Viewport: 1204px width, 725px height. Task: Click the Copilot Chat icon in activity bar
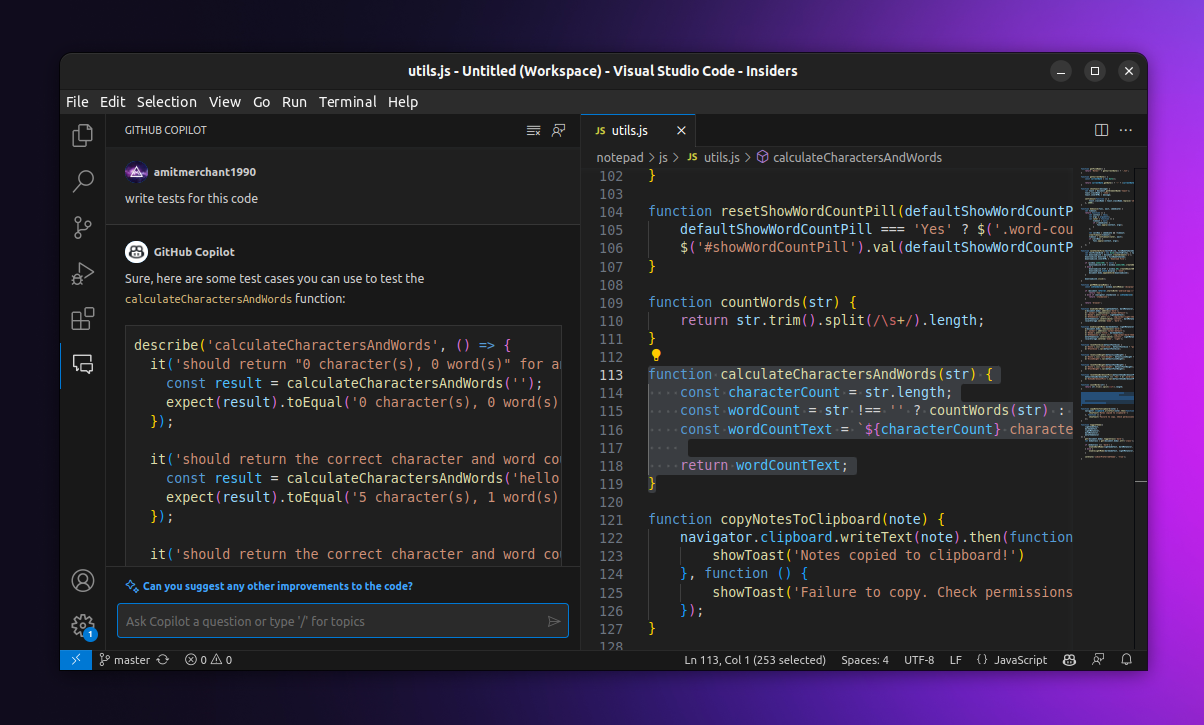point(83,365)
